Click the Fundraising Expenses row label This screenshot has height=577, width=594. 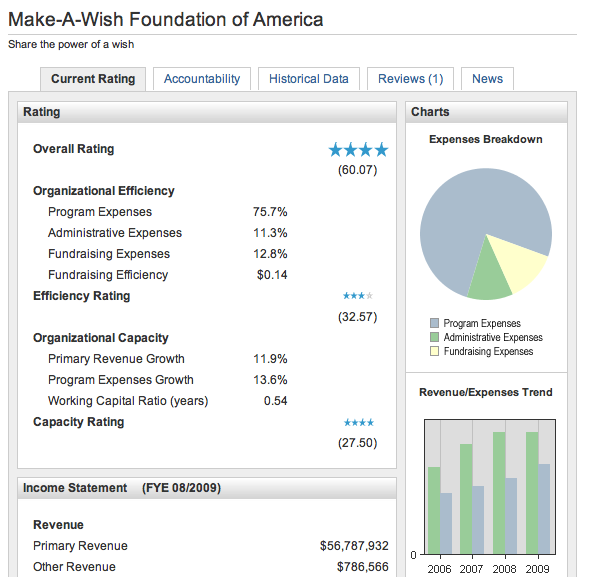(x=109, y=254)
